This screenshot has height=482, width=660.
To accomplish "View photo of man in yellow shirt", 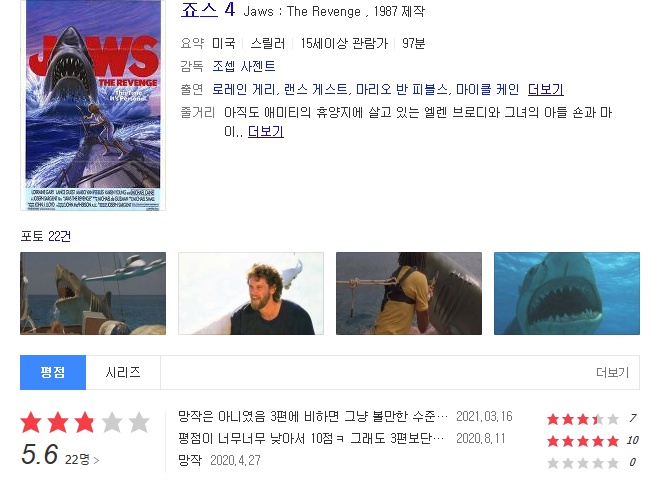I will click(x=409, y=293).
